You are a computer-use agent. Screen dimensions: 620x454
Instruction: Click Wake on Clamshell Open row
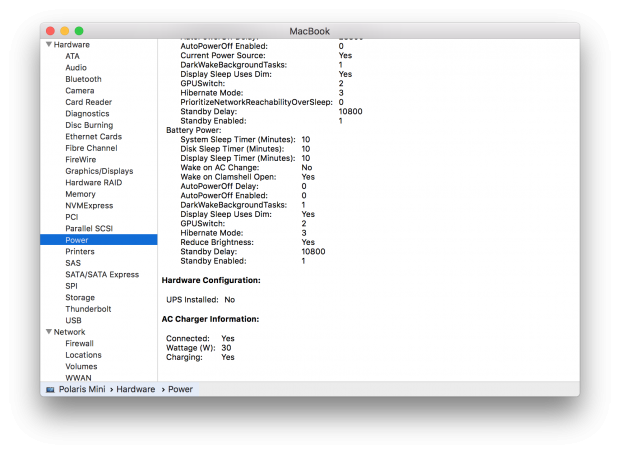point(248,177)
